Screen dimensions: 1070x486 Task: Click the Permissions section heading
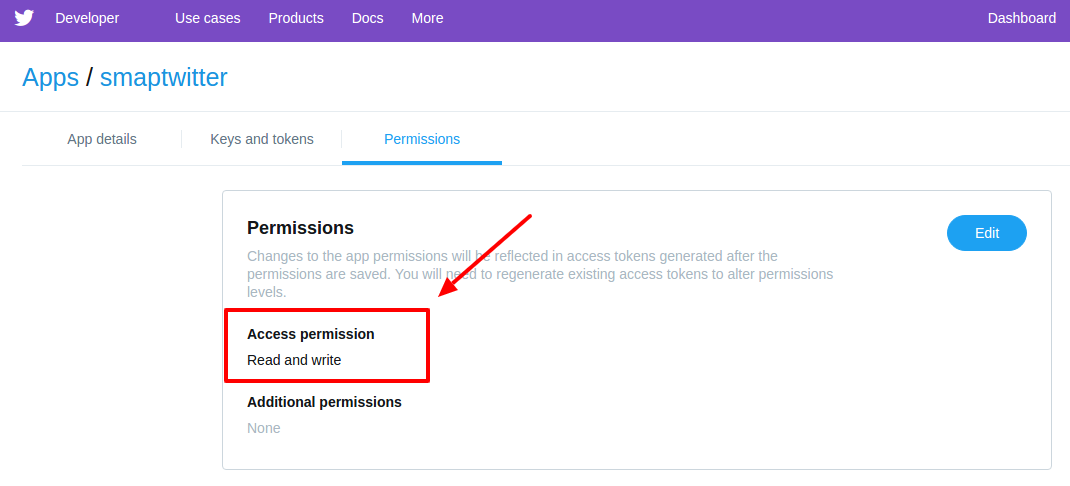pos(300,228)
